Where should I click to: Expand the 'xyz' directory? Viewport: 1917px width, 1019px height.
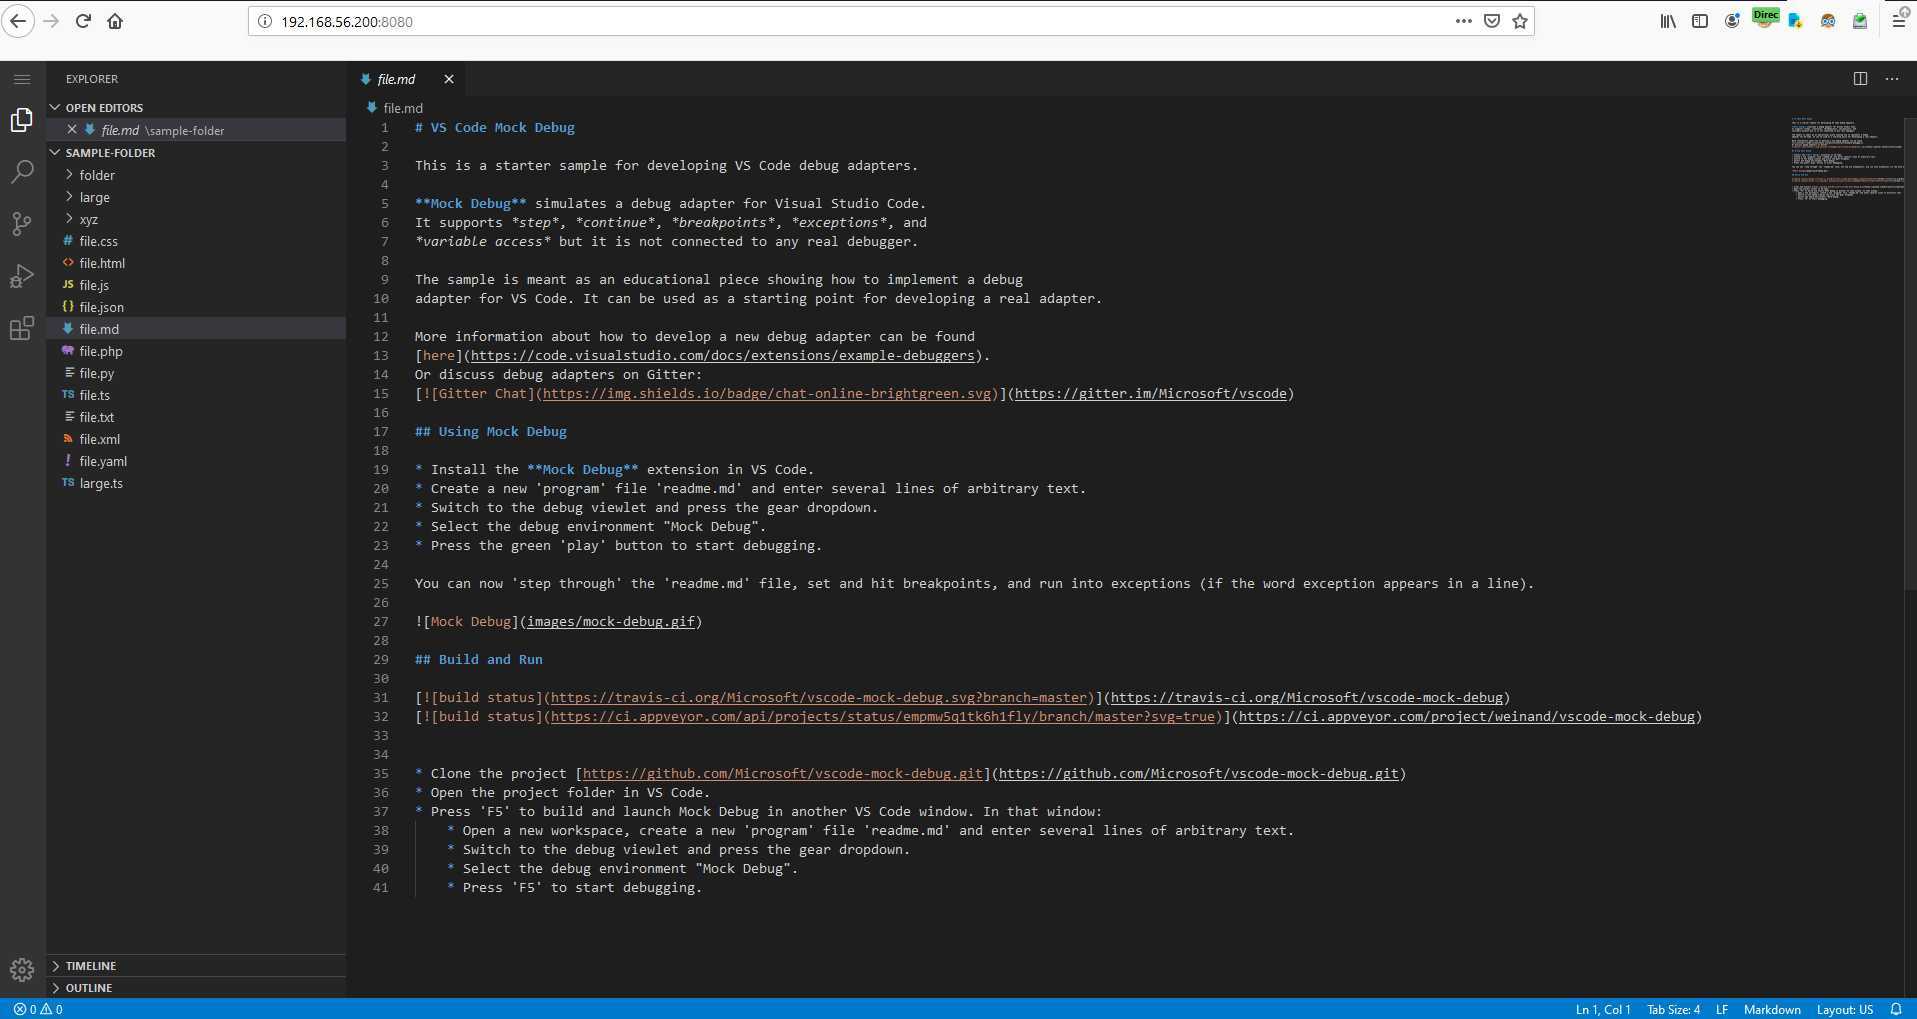click(x=196, y=219)
